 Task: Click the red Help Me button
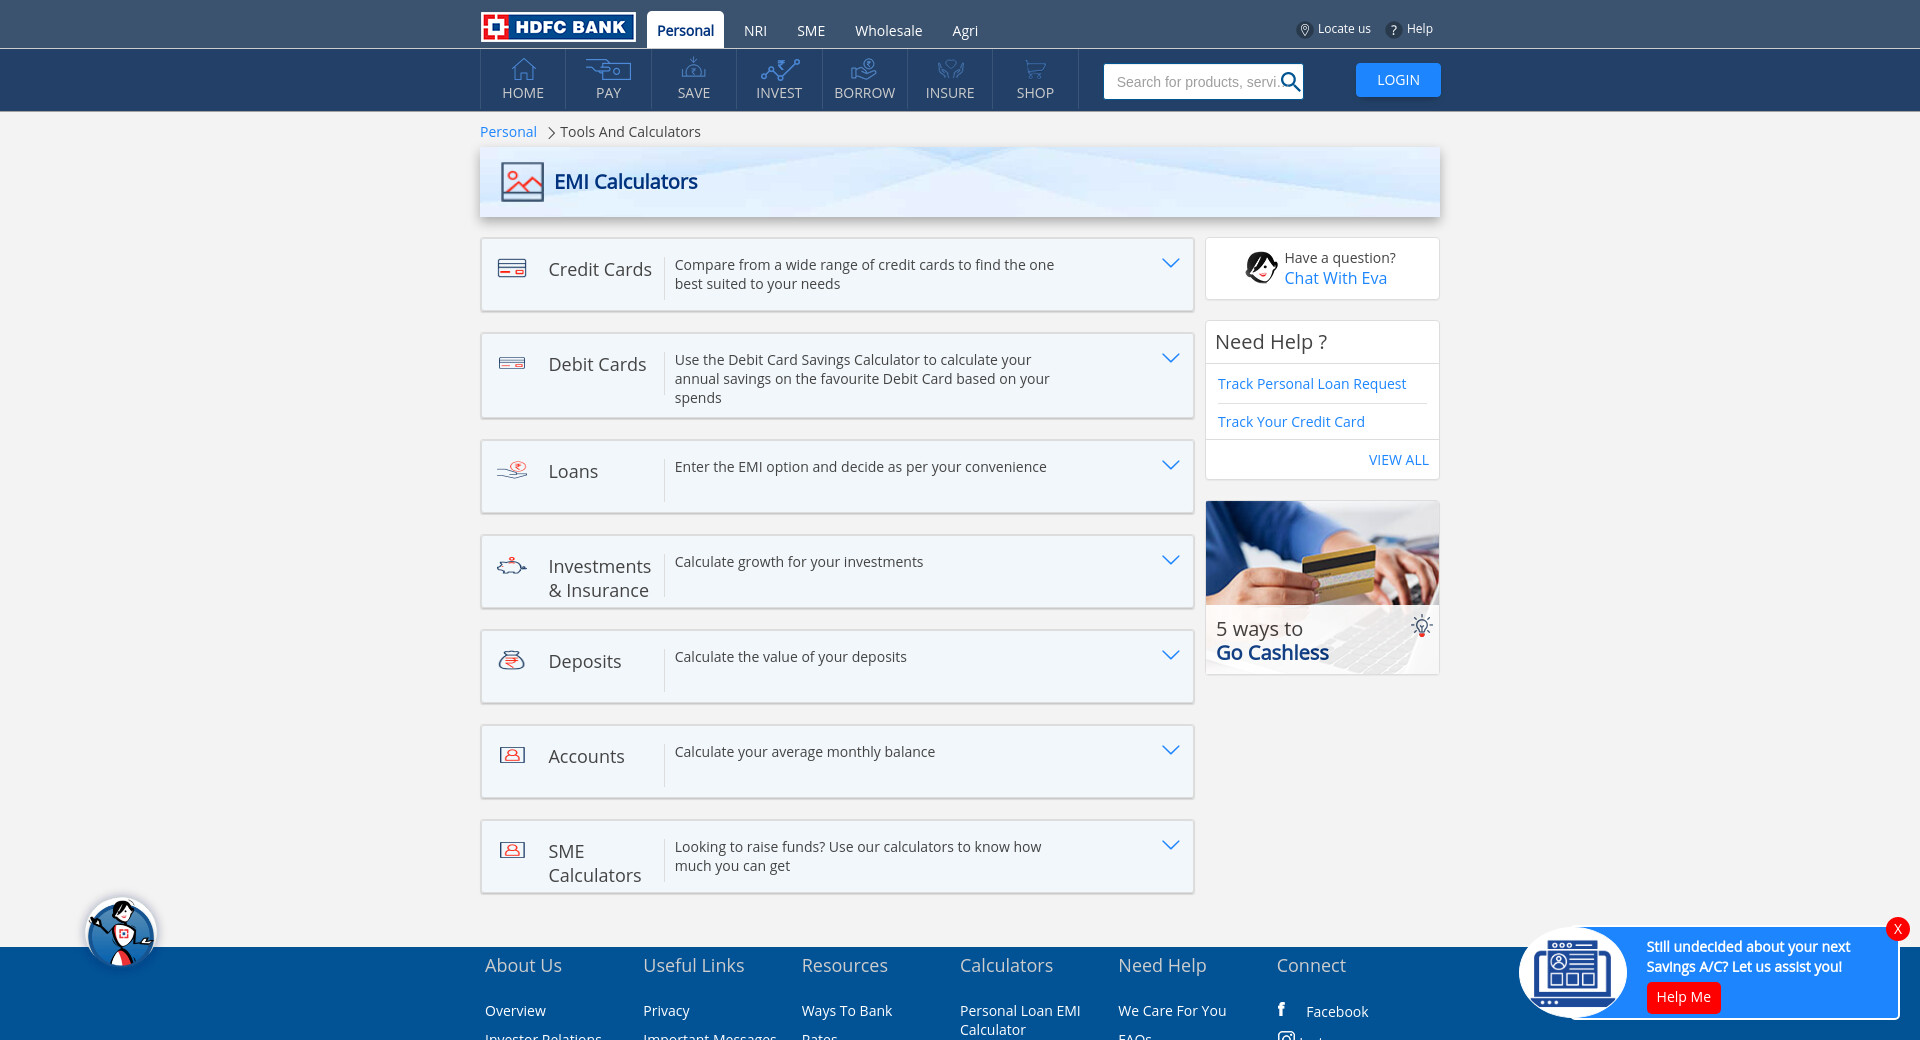(1683, 997)
